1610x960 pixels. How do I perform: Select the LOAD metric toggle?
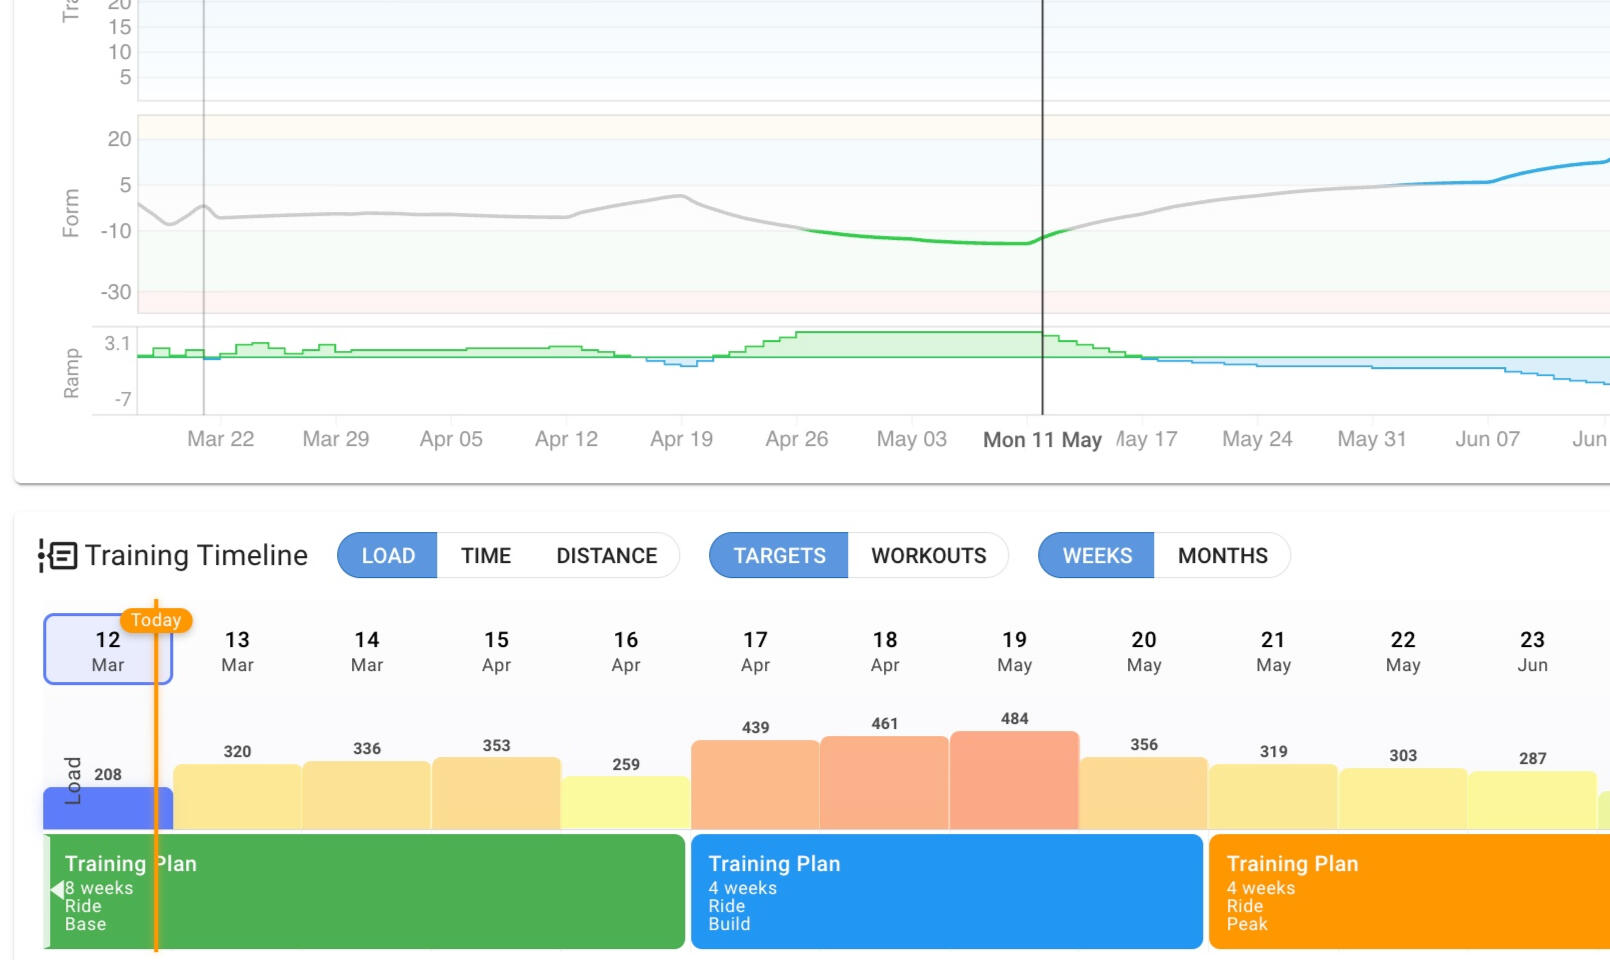pyautogui.click(x=388, y=555)
